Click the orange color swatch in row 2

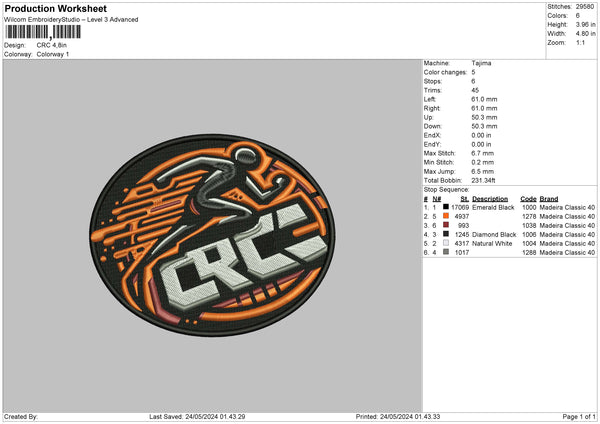point(446,216)
